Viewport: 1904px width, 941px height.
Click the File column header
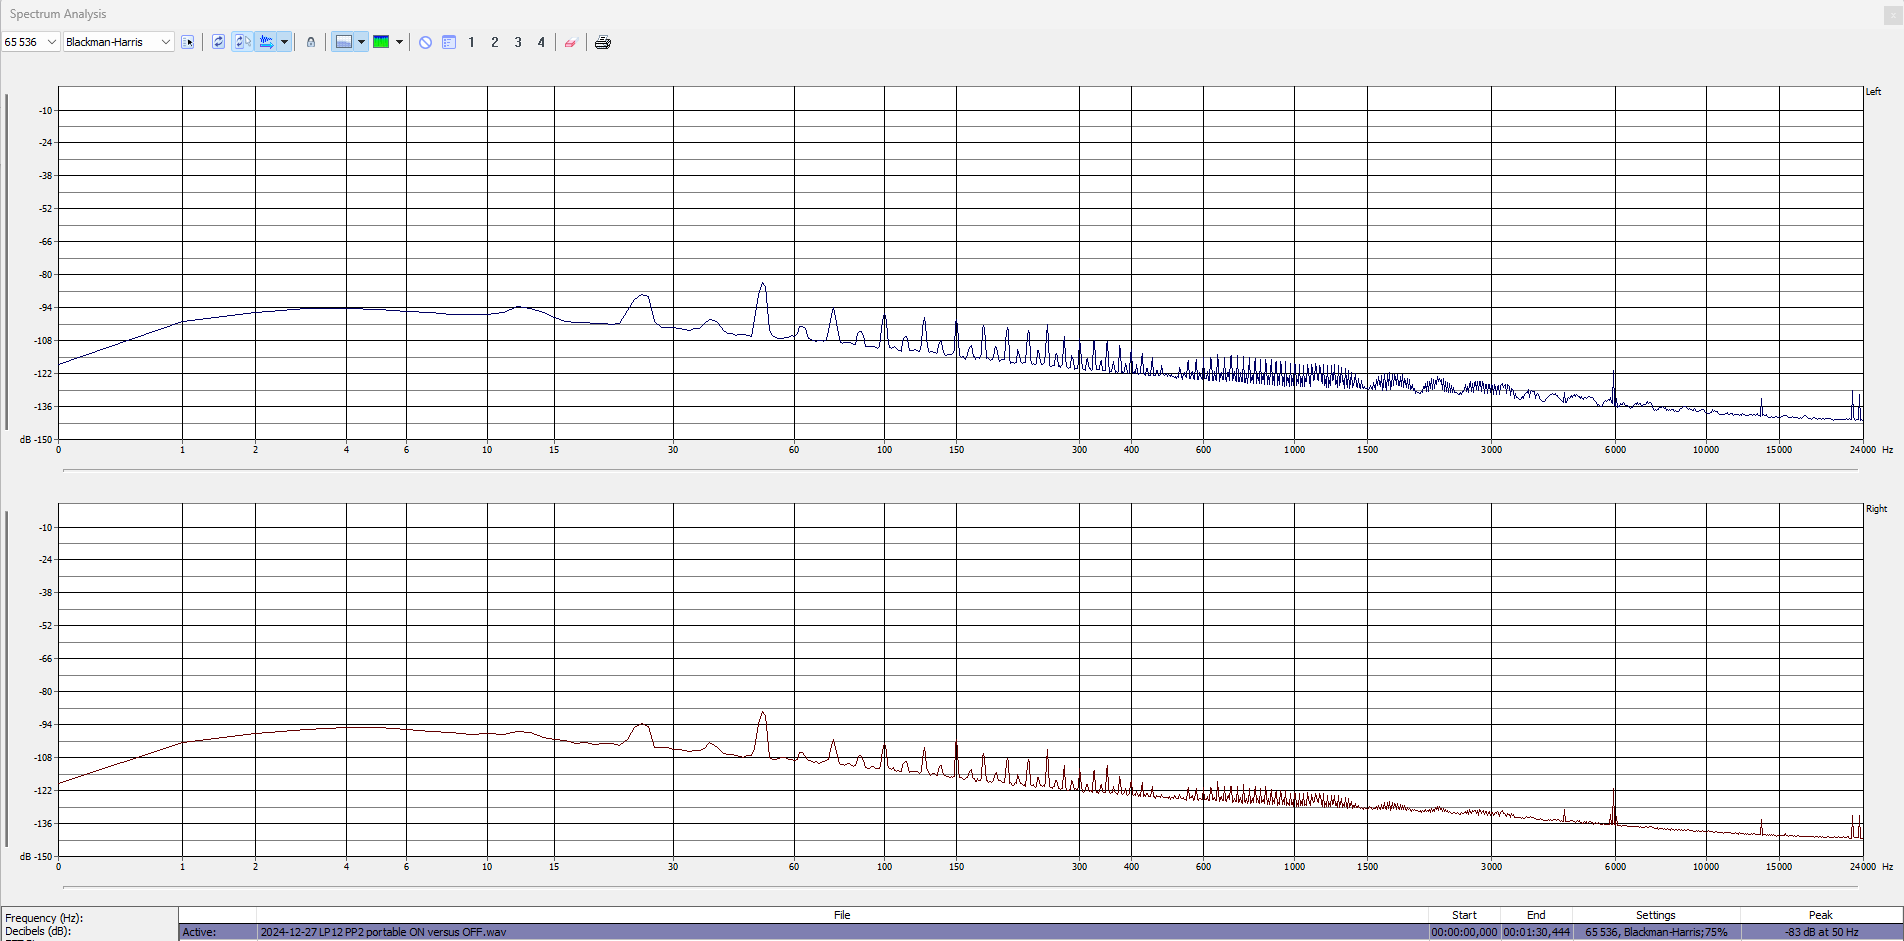click(841, 915)
